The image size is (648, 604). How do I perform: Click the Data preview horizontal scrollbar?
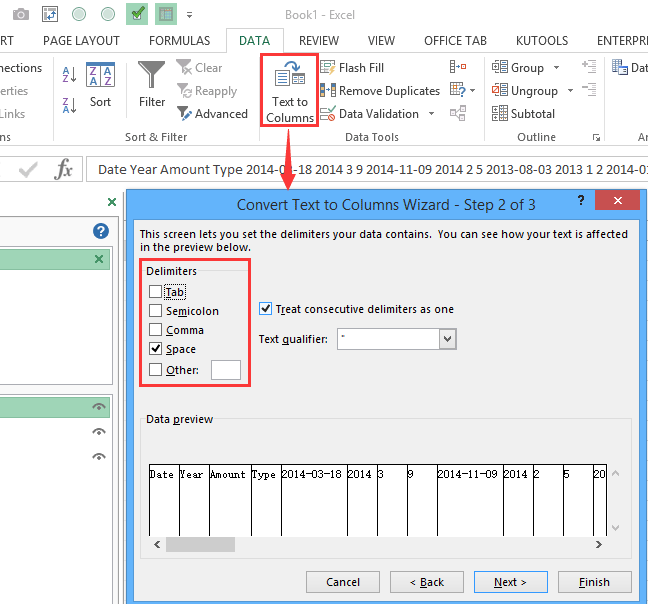pyautogui.click(x=200, y=544)
